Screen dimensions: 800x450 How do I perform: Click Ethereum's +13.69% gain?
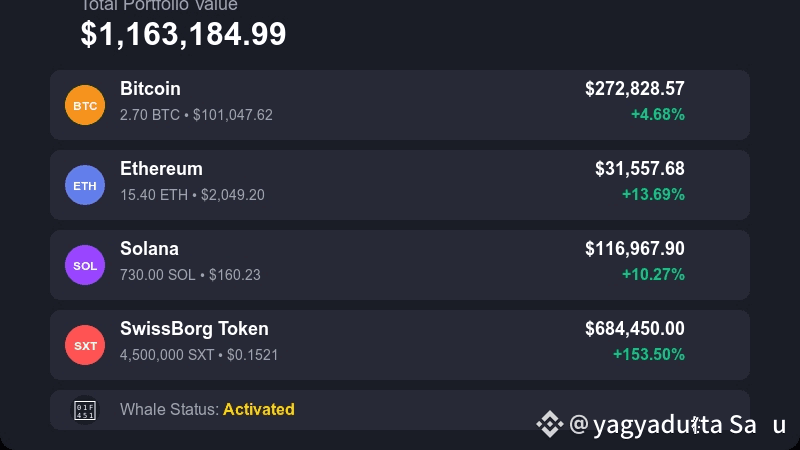[x=653, y=194]
